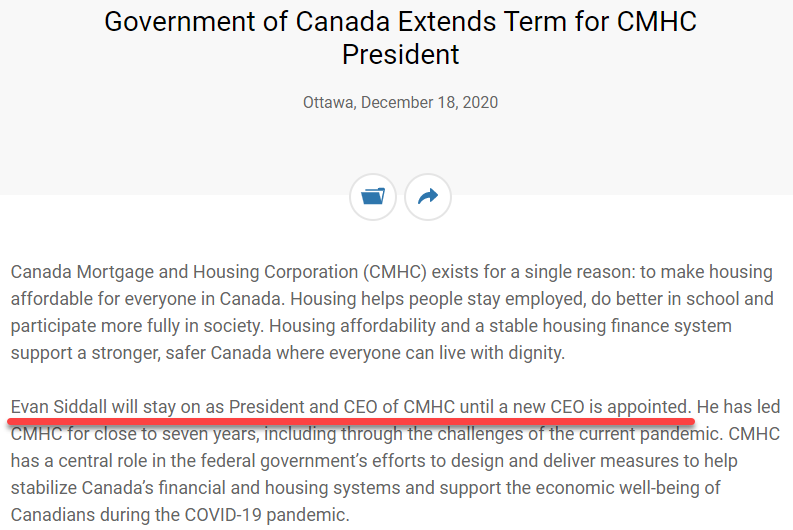Click 'exists for a single reason' text

(x=531, y=272)
